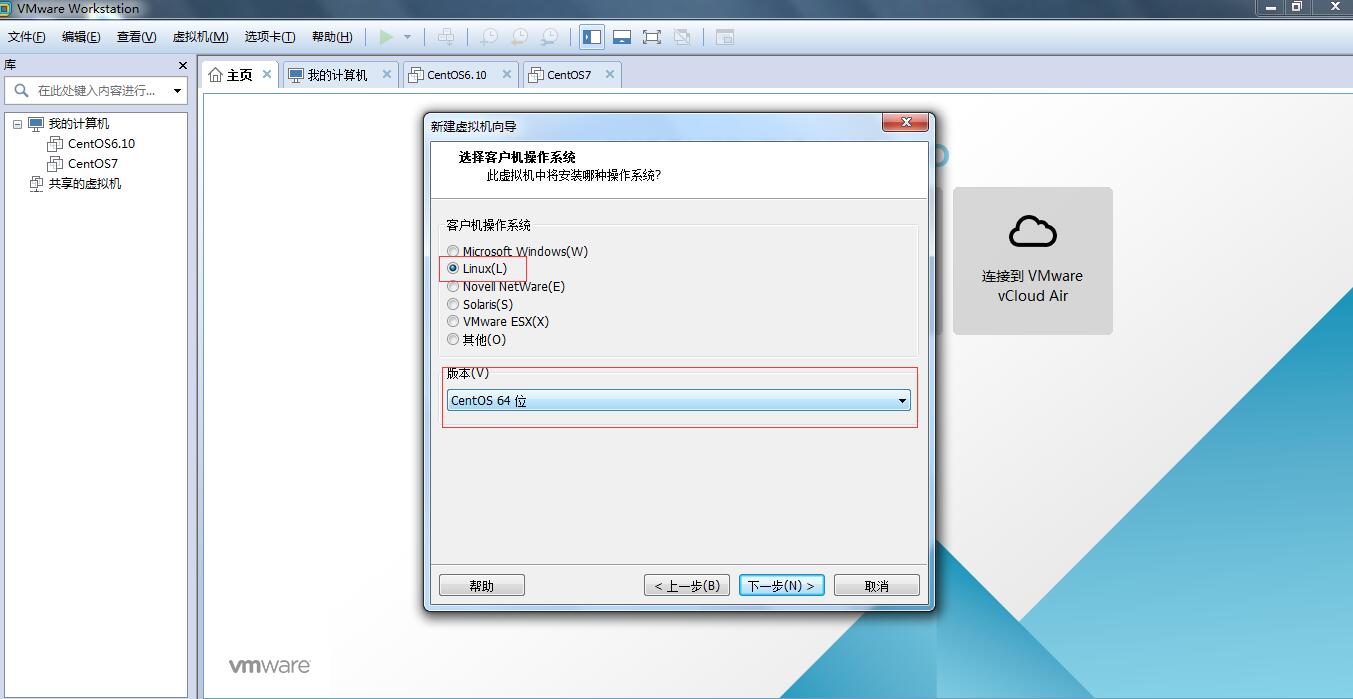Focus the library search input field
This screenshot has width=1353, height=699.
[97, 90]
